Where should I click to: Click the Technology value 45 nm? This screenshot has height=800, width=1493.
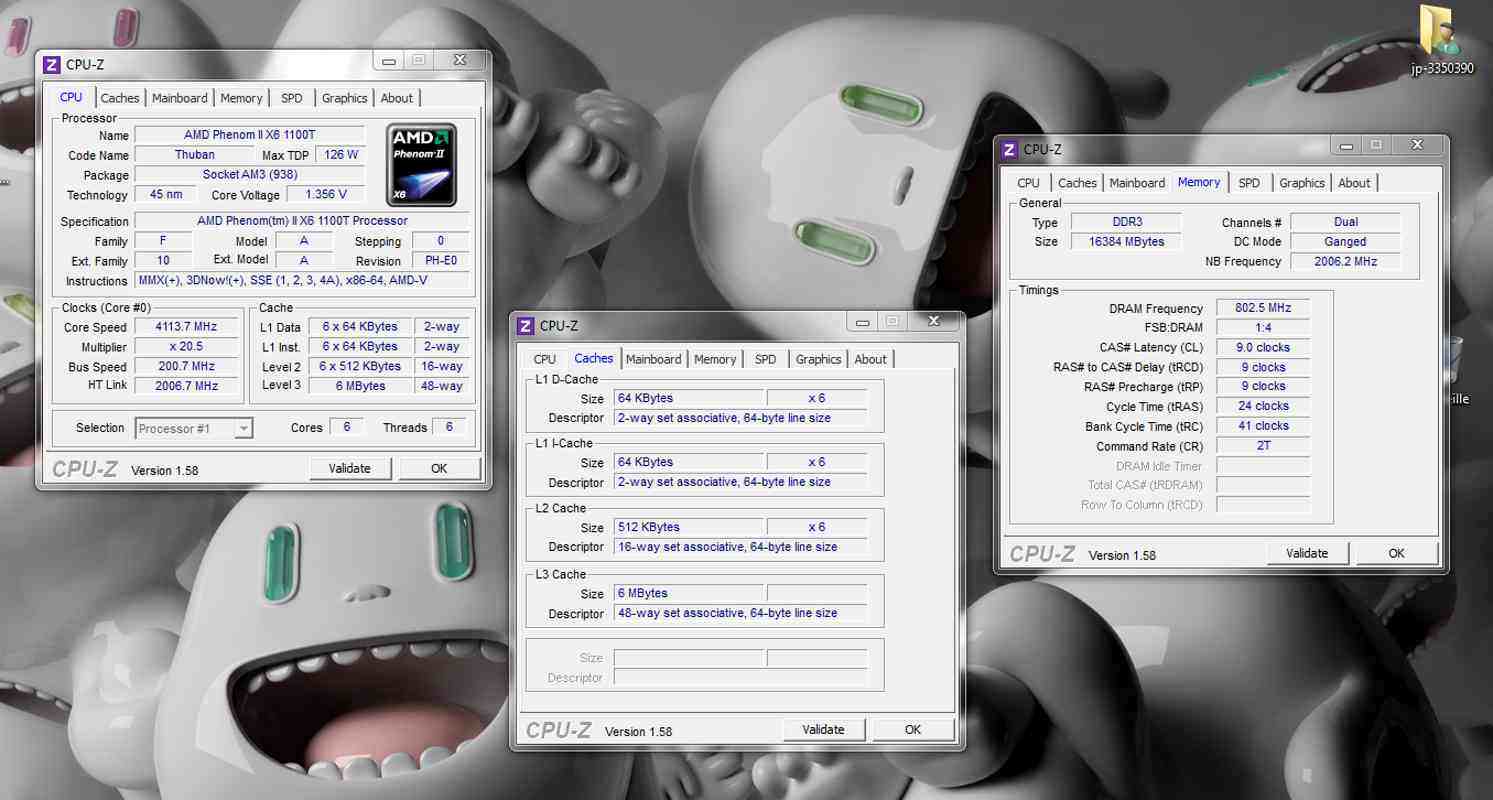click(166, 195)
